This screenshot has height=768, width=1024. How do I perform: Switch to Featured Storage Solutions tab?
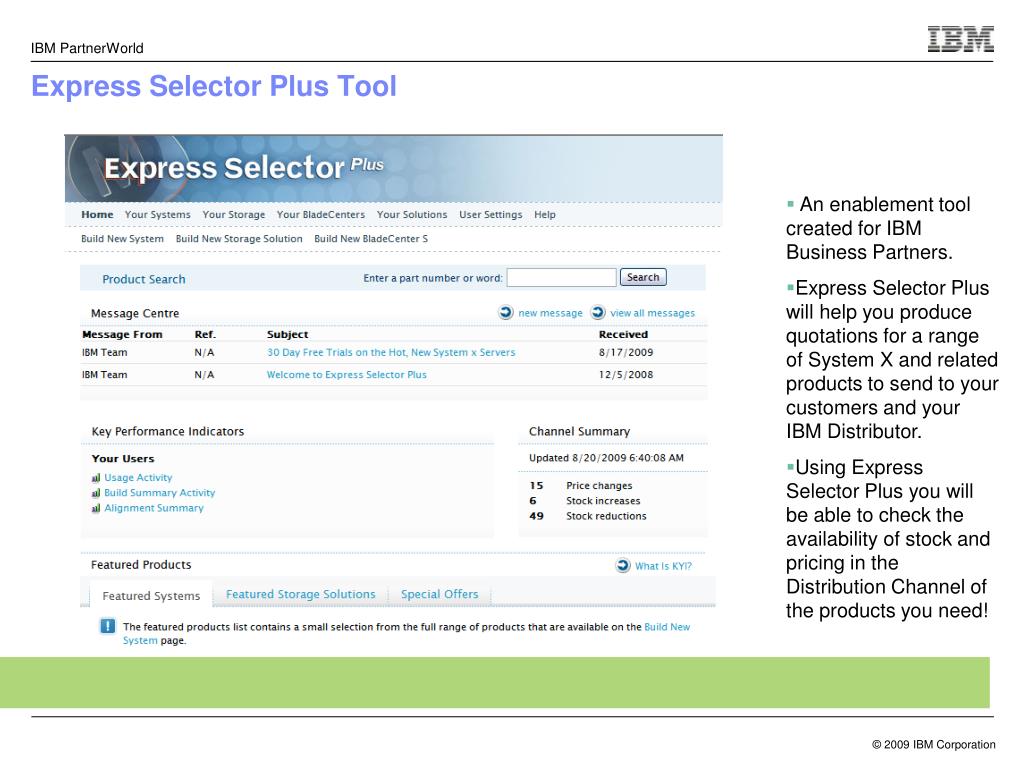(300, 594)
